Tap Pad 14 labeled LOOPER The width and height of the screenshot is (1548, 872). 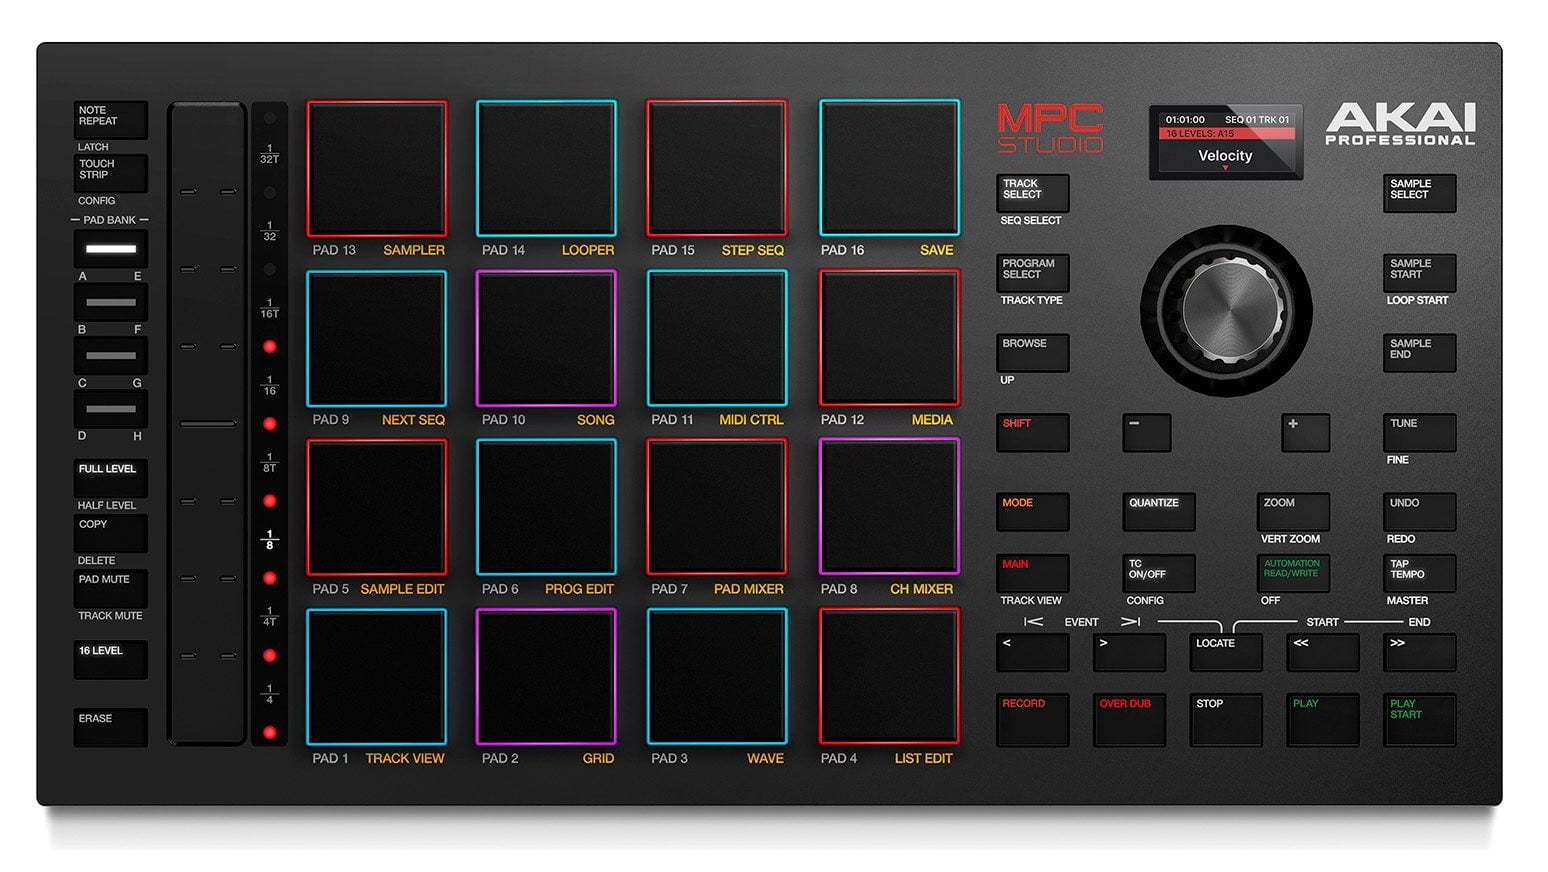pos(546,168)
